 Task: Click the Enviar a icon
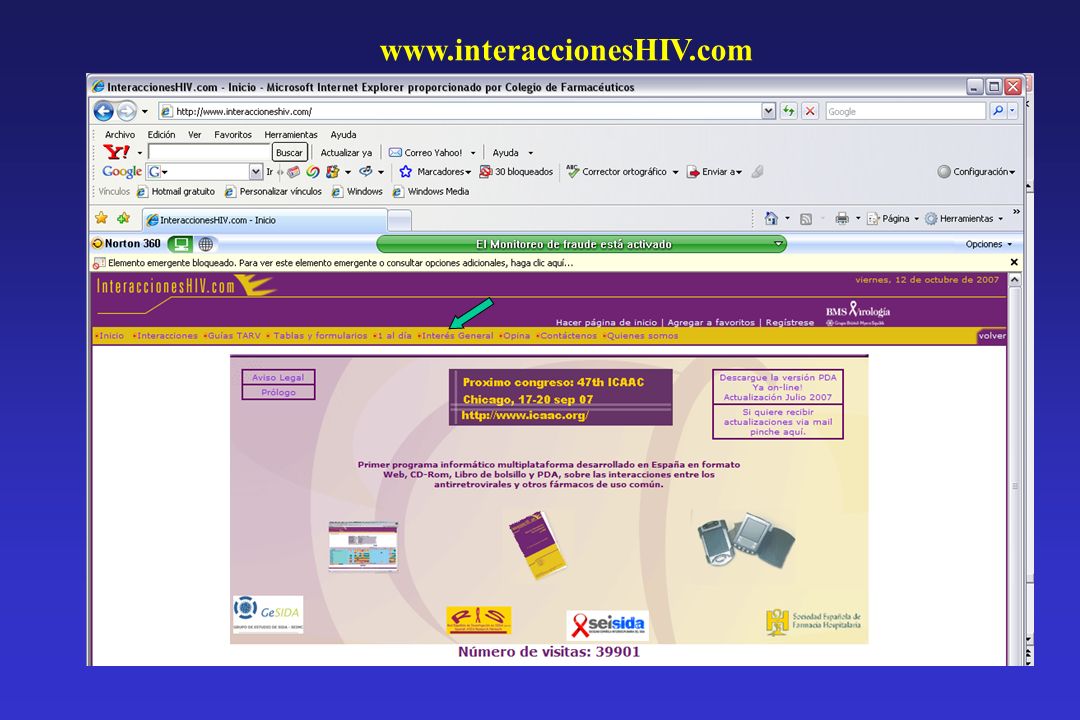[693, 172]
